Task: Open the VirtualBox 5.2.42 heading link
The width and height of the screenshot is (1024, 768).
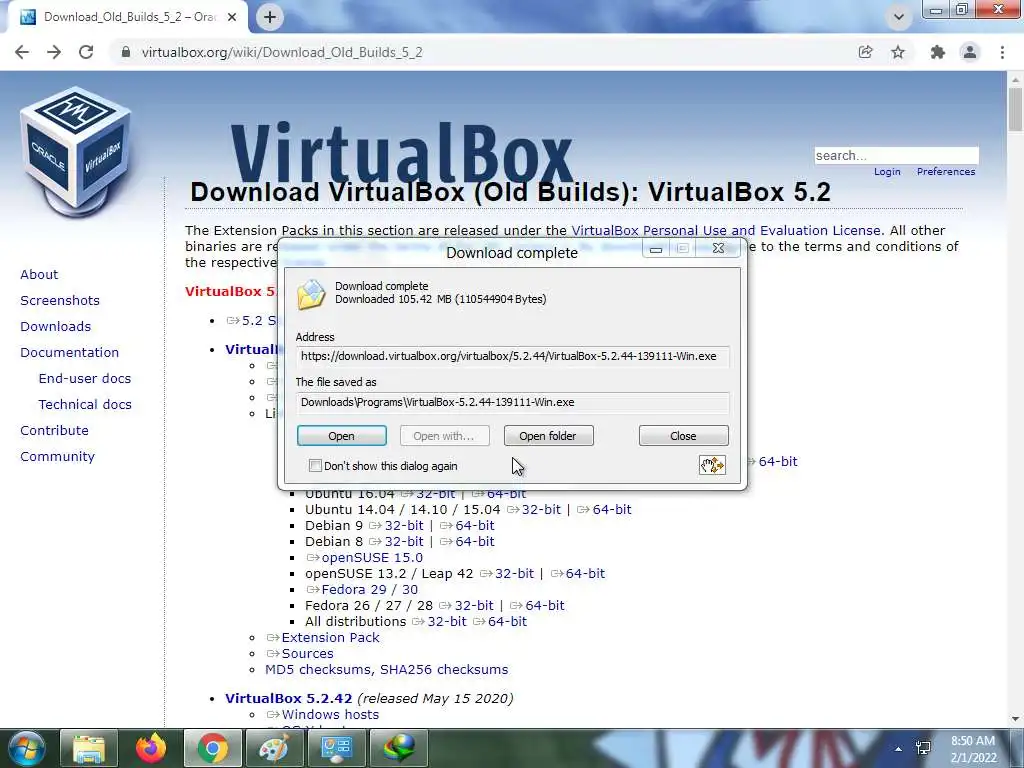Action: point(289,698)
